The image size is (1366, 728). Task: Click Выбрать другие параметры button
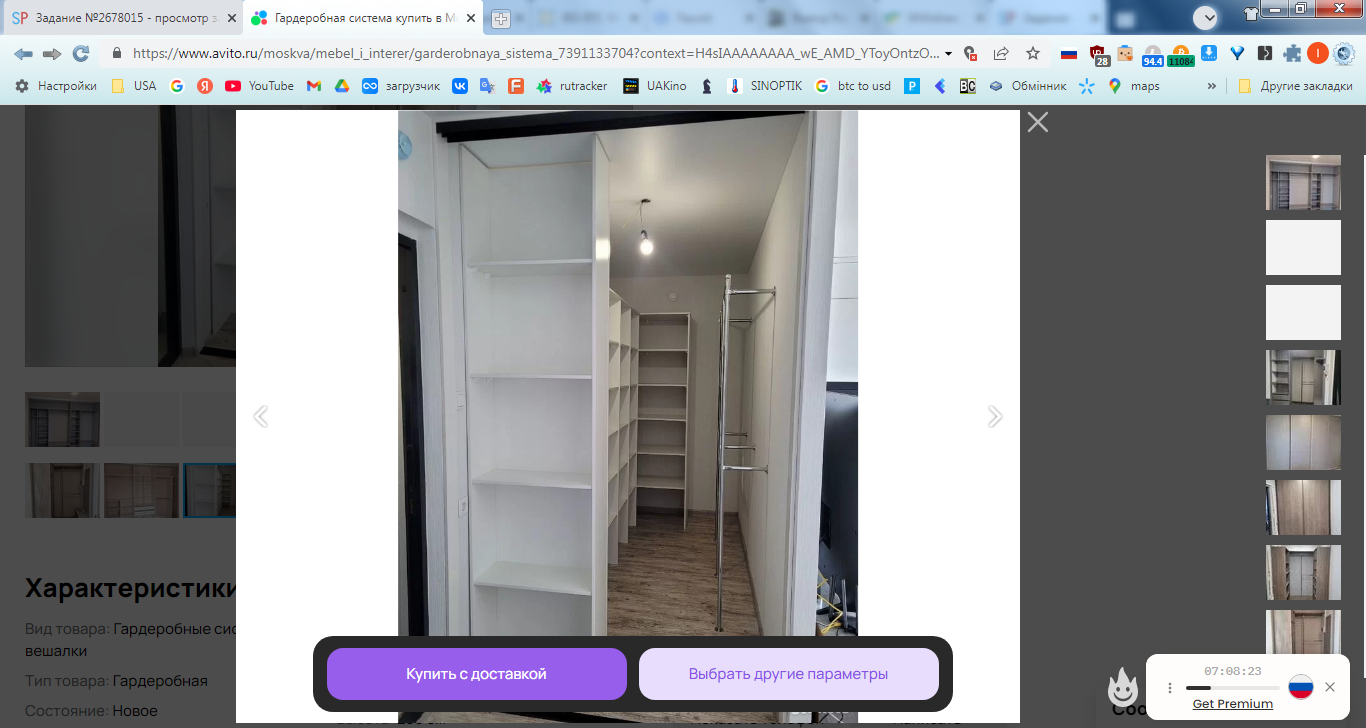click(789, 674)
